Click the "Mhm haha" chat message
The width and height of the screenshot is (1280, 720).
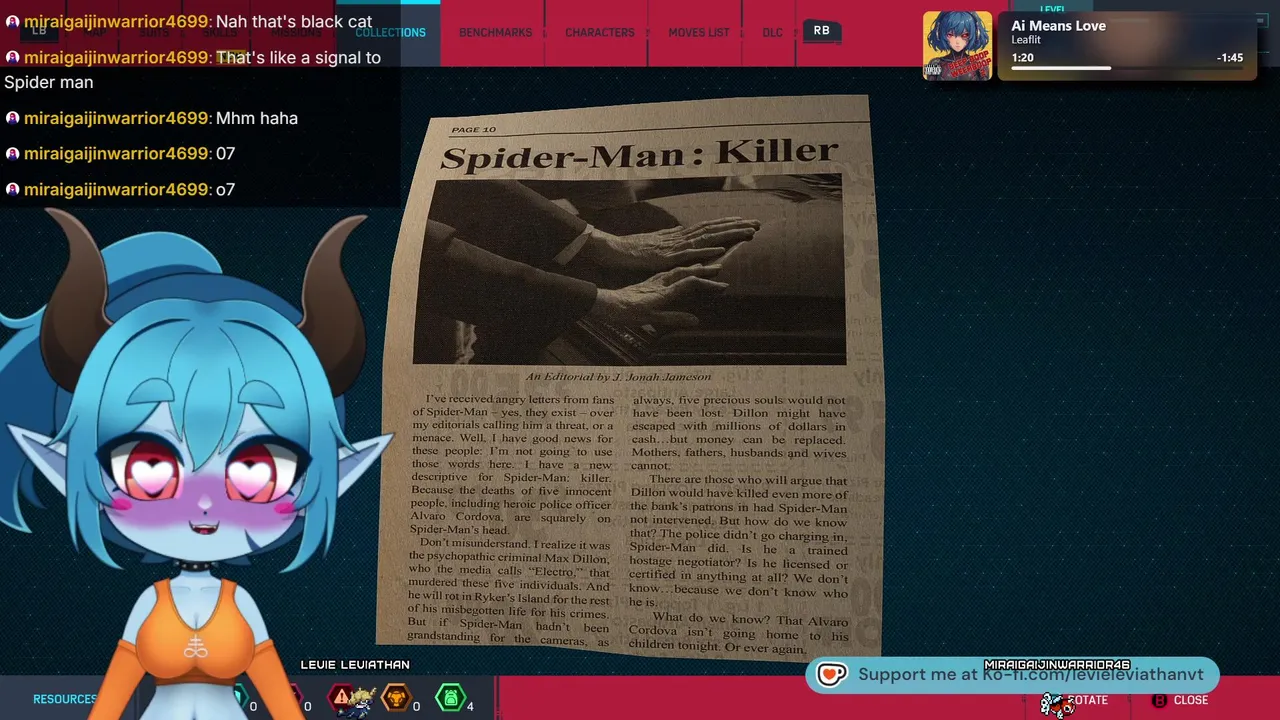257,118
